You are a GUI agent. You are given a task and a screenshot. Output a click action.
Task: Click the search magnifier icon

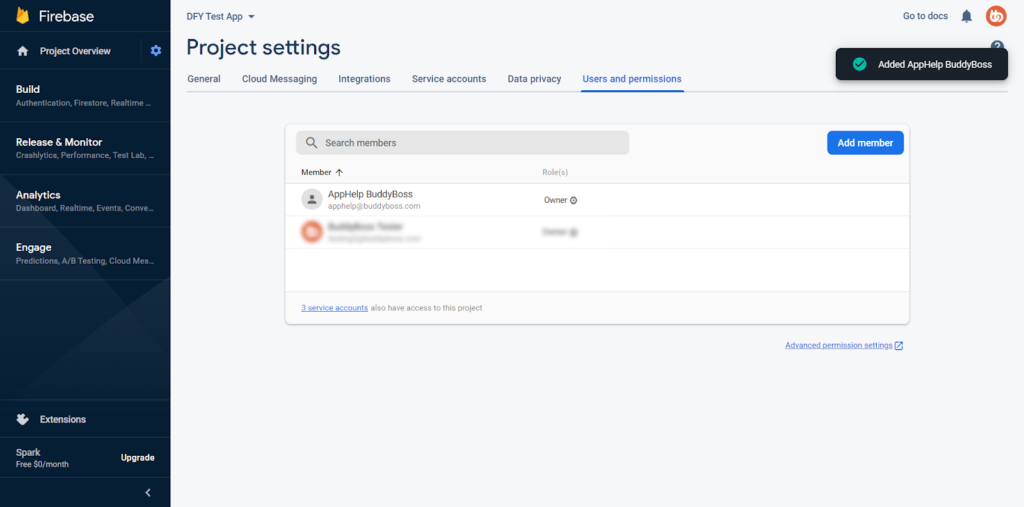tap(312, 143)
